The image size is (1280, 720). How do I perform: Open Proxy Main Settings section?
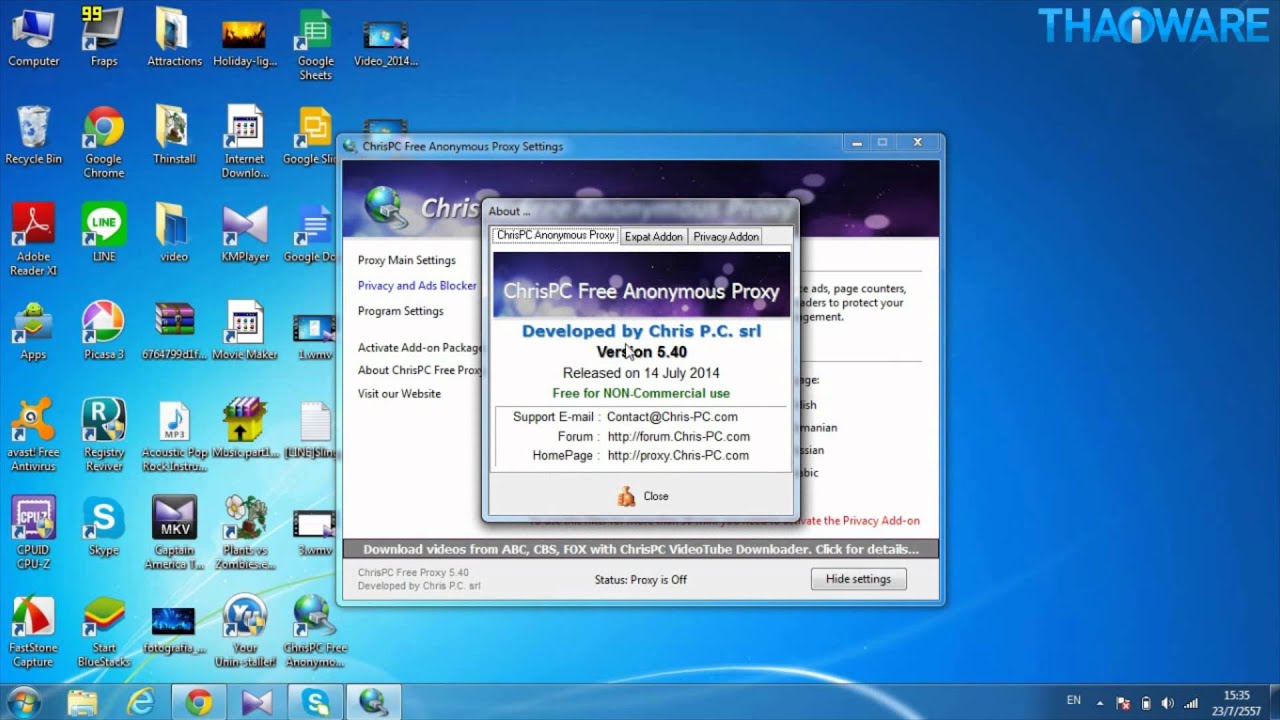coord(407,260)
